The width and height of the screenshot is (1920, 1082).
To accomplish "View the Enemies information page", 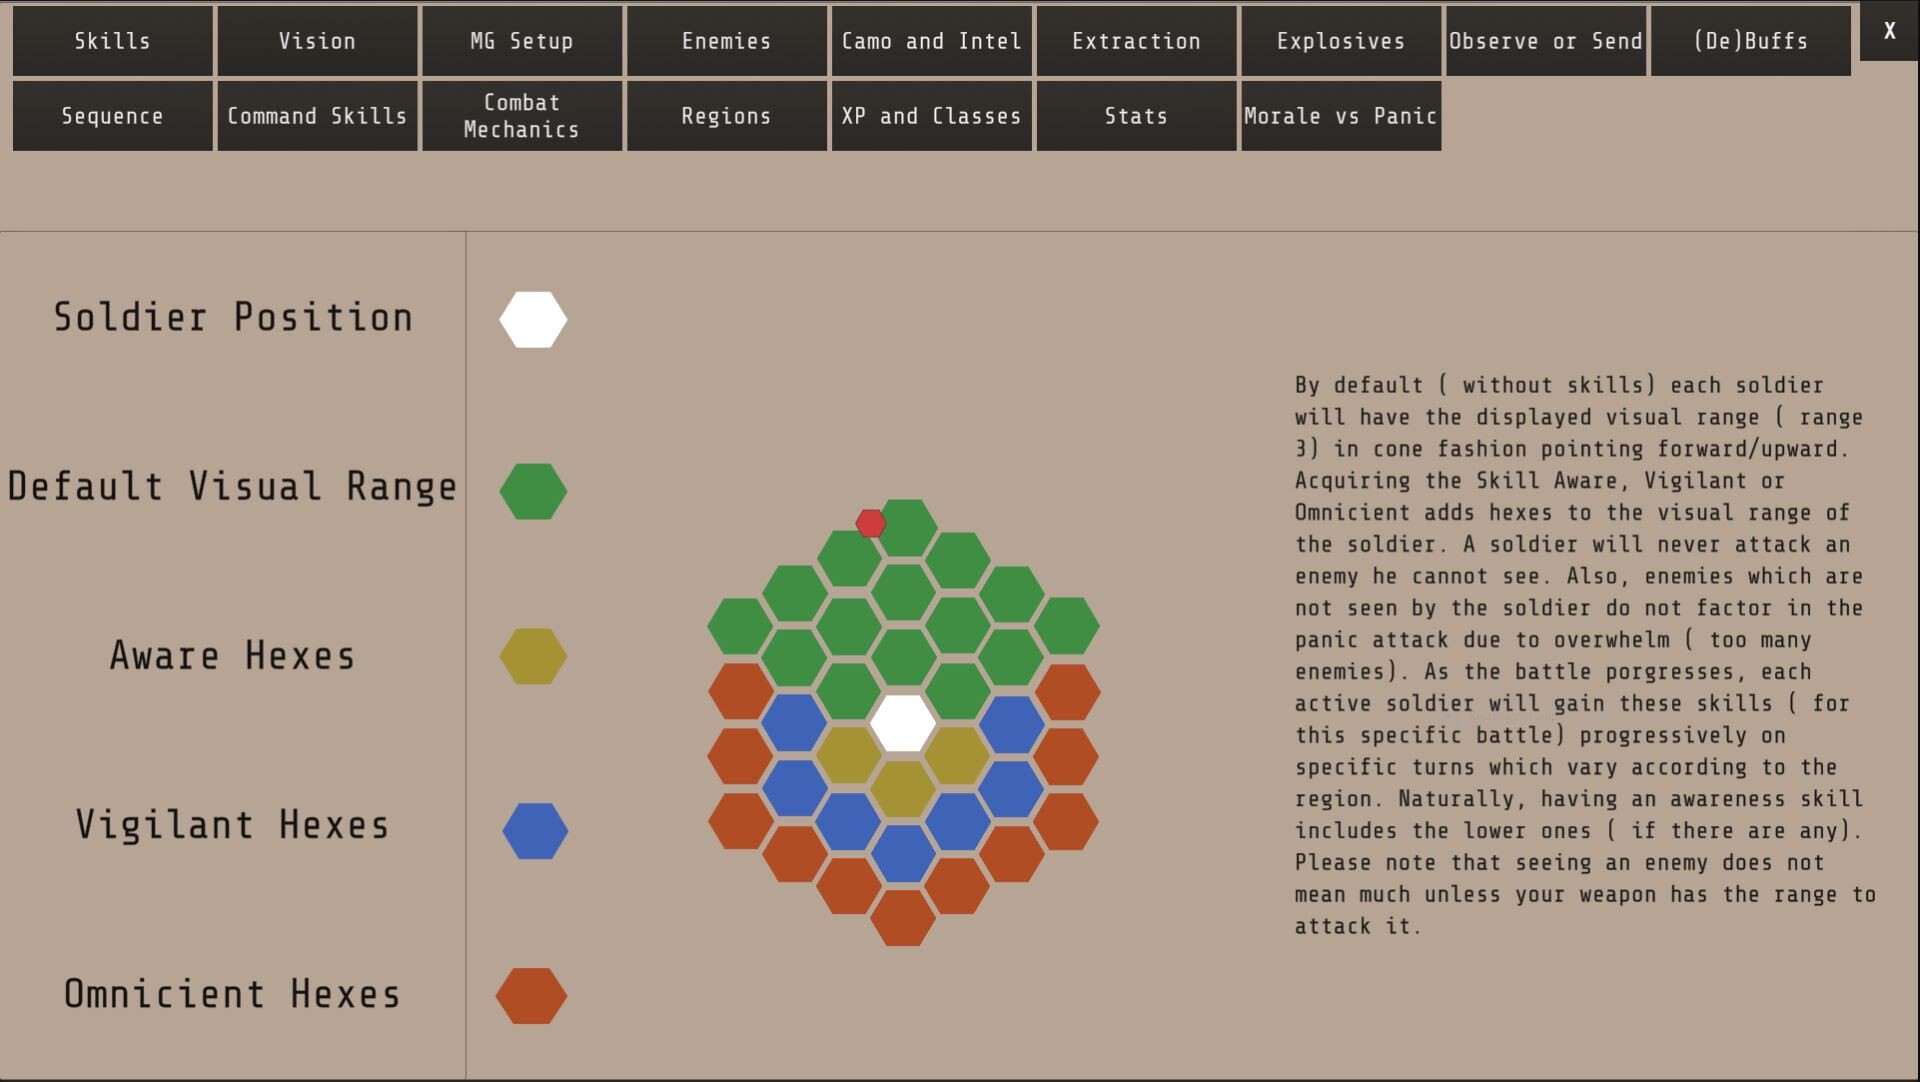I will pyautogui.click(x=727, y=41).
